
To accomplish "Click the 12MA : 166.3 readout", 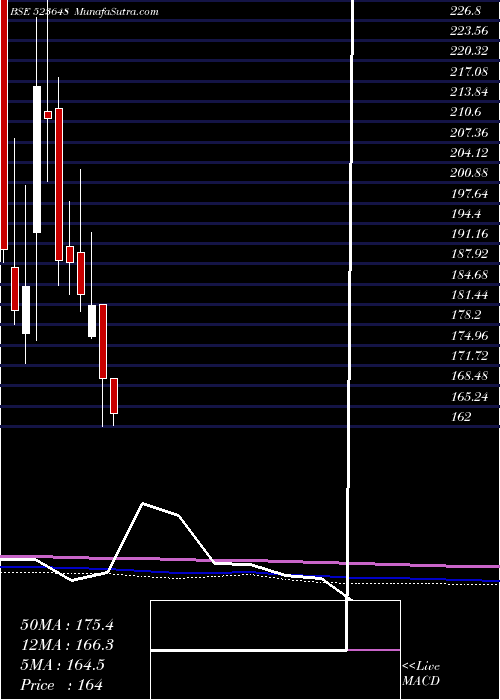I will coord(67,645).
